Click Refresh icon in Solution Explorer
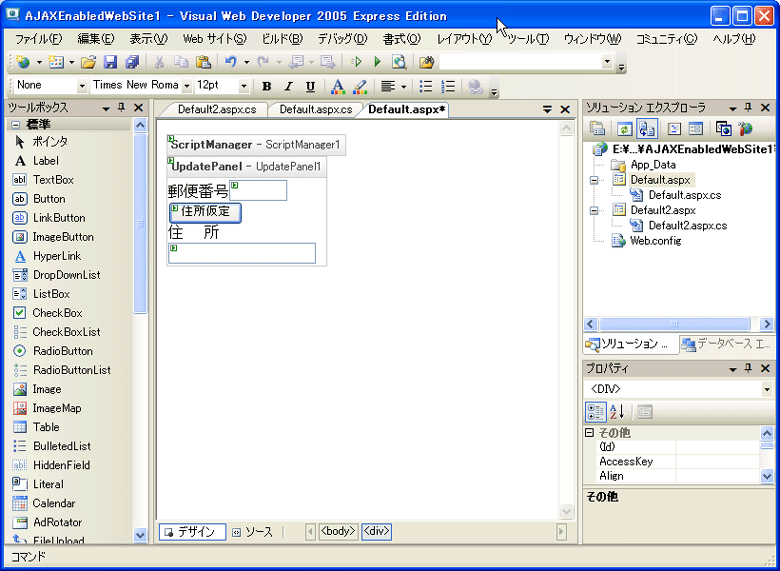Image resolution: width=780 pixels, height=571 pixels. coord(625,129)
